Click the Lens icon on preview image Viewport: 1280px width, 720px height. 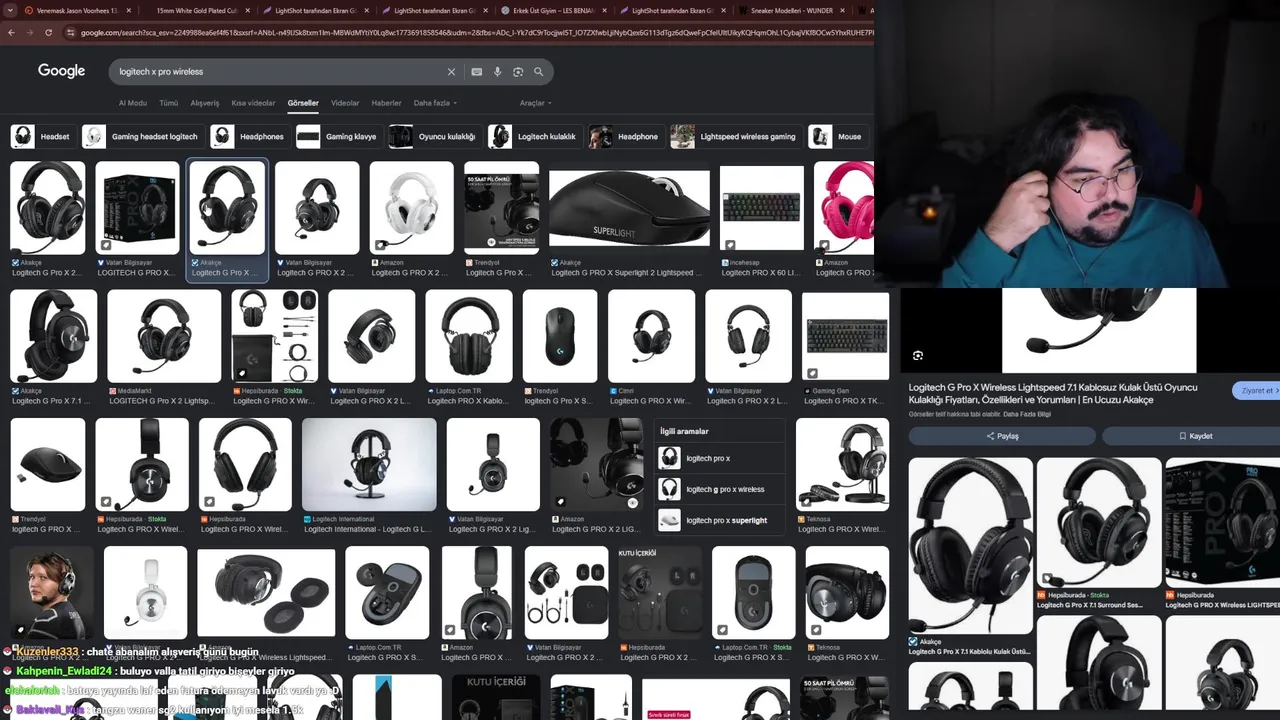(918, 355)
